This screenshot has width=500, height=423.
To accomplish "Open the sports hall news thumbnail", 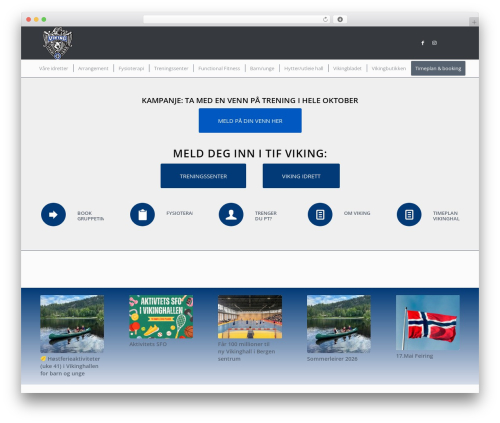I will point(250,317).
